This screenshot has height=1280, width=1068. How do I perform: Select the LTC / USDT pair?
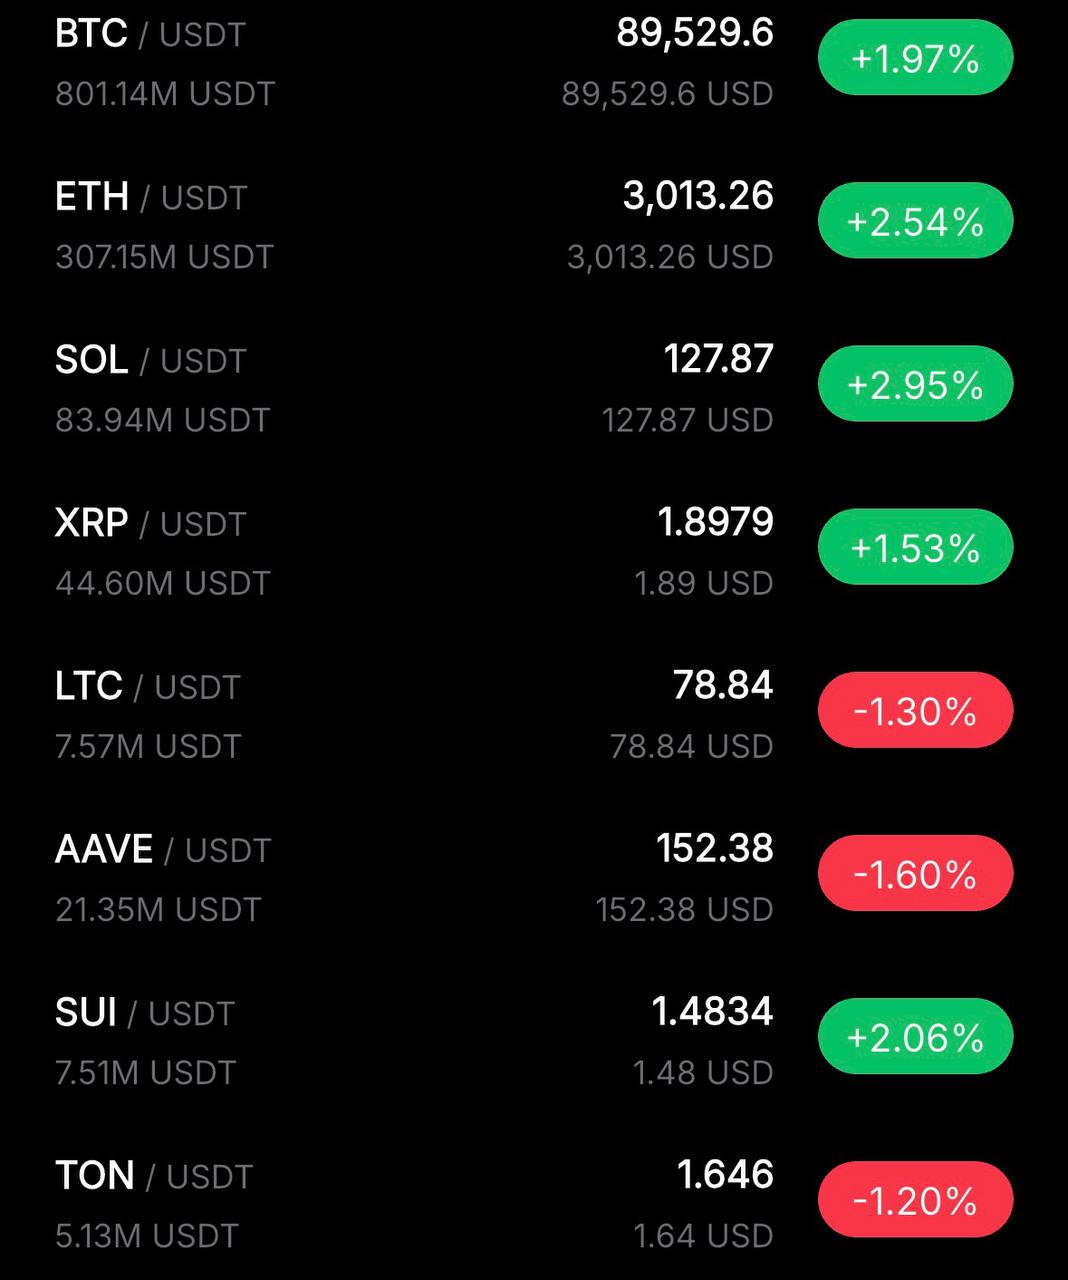tap(148, 686)
